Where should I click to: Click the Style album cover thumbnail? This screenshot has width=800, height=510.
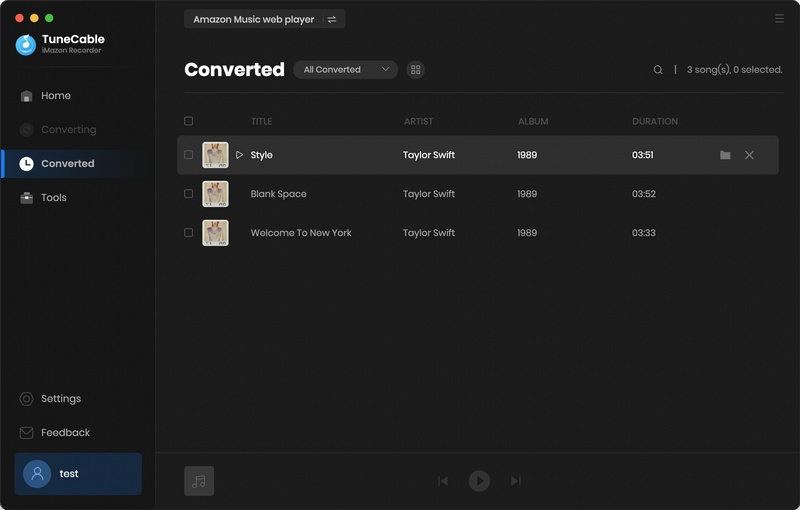[215, 155]
